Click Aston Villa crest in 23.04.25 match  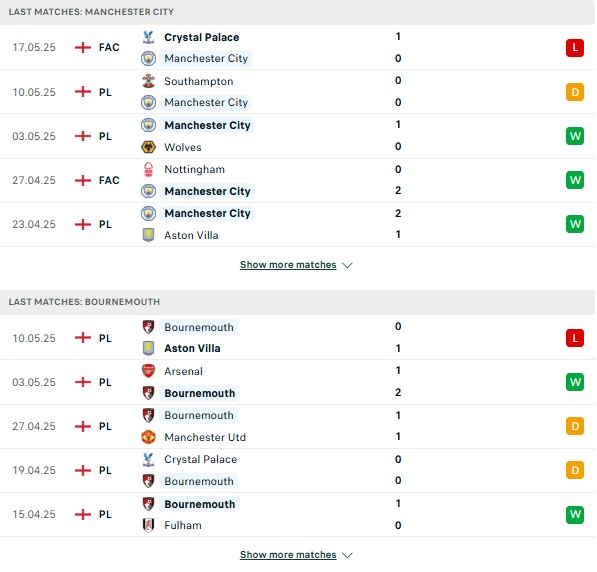(148, 235)
